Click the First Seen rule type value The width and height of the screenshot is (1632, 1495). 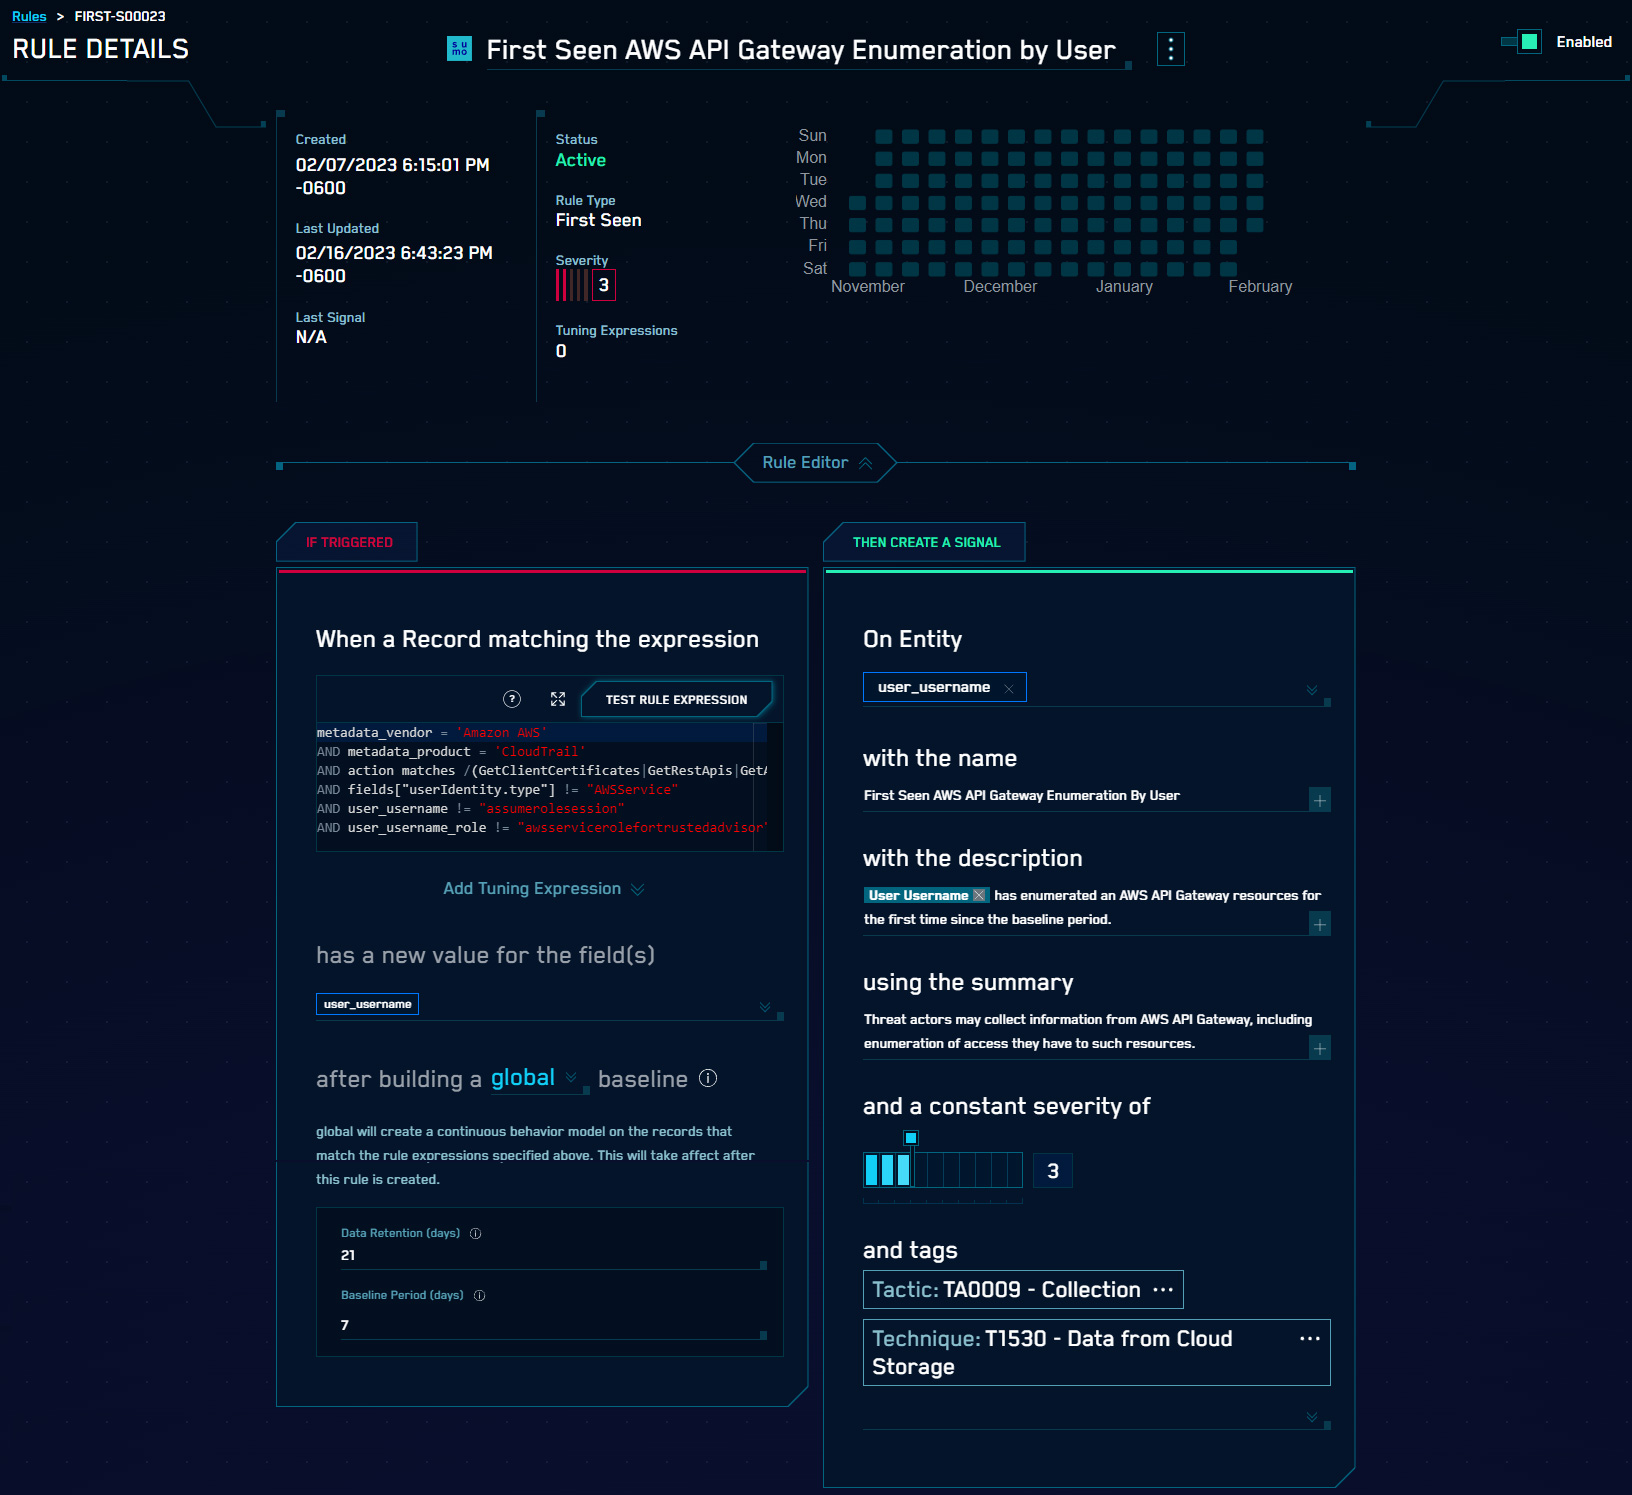click(x=598, y=220)
